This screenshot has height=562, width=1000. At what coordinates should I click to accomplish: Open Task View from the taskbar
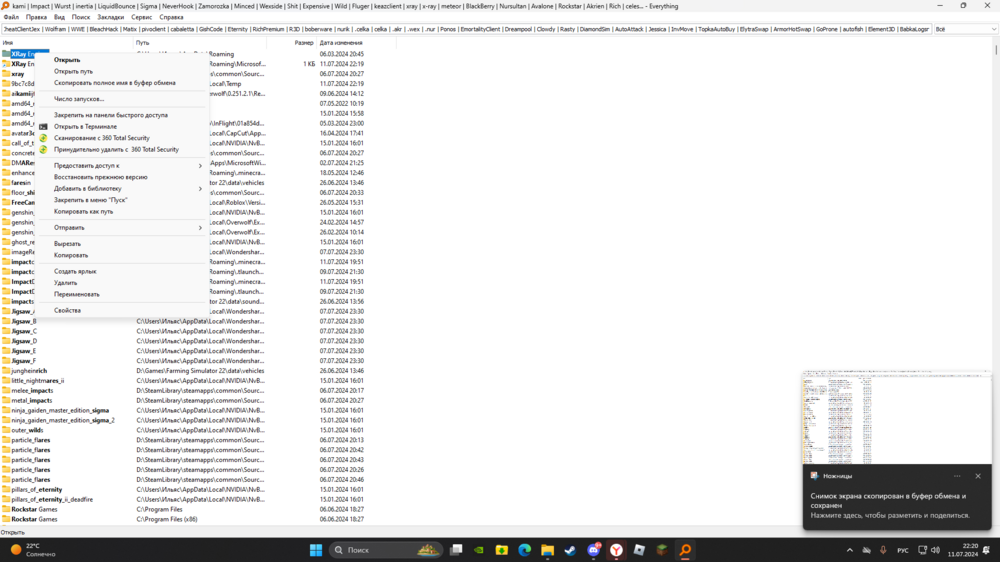pyautogui.click(x=456, y=550)
